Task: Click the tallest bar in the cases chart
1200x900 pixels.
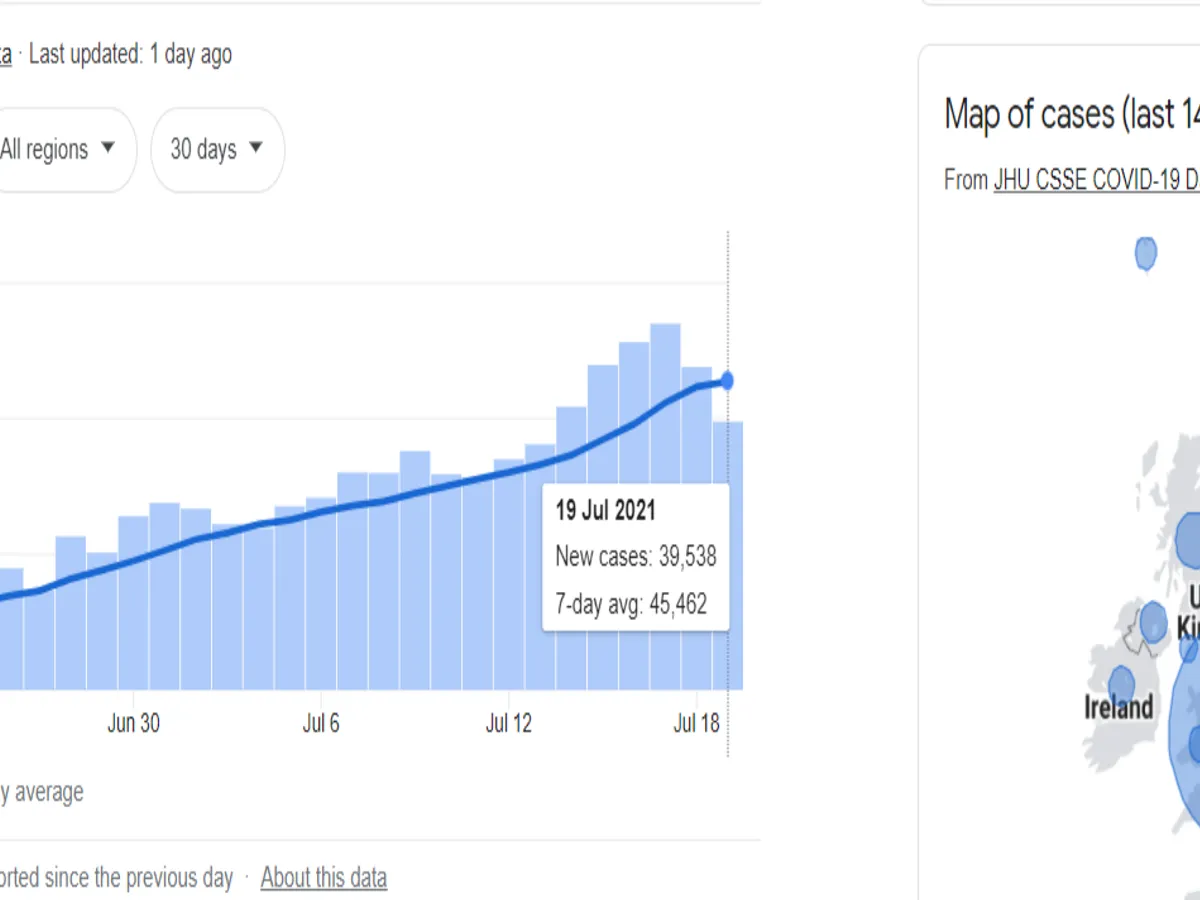Action: pyautogui.click(x=665, y=500)
